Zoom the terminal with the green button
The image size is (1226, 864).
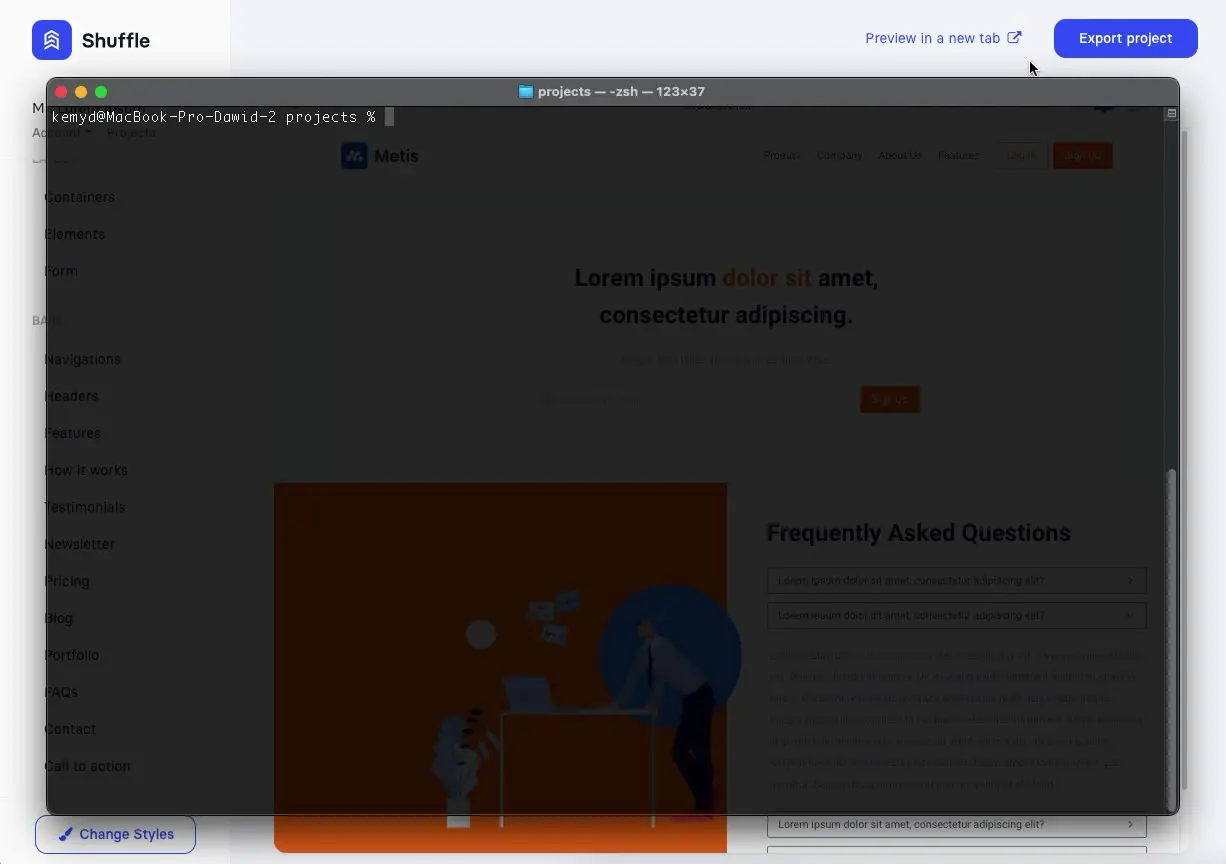pos(101,92)
